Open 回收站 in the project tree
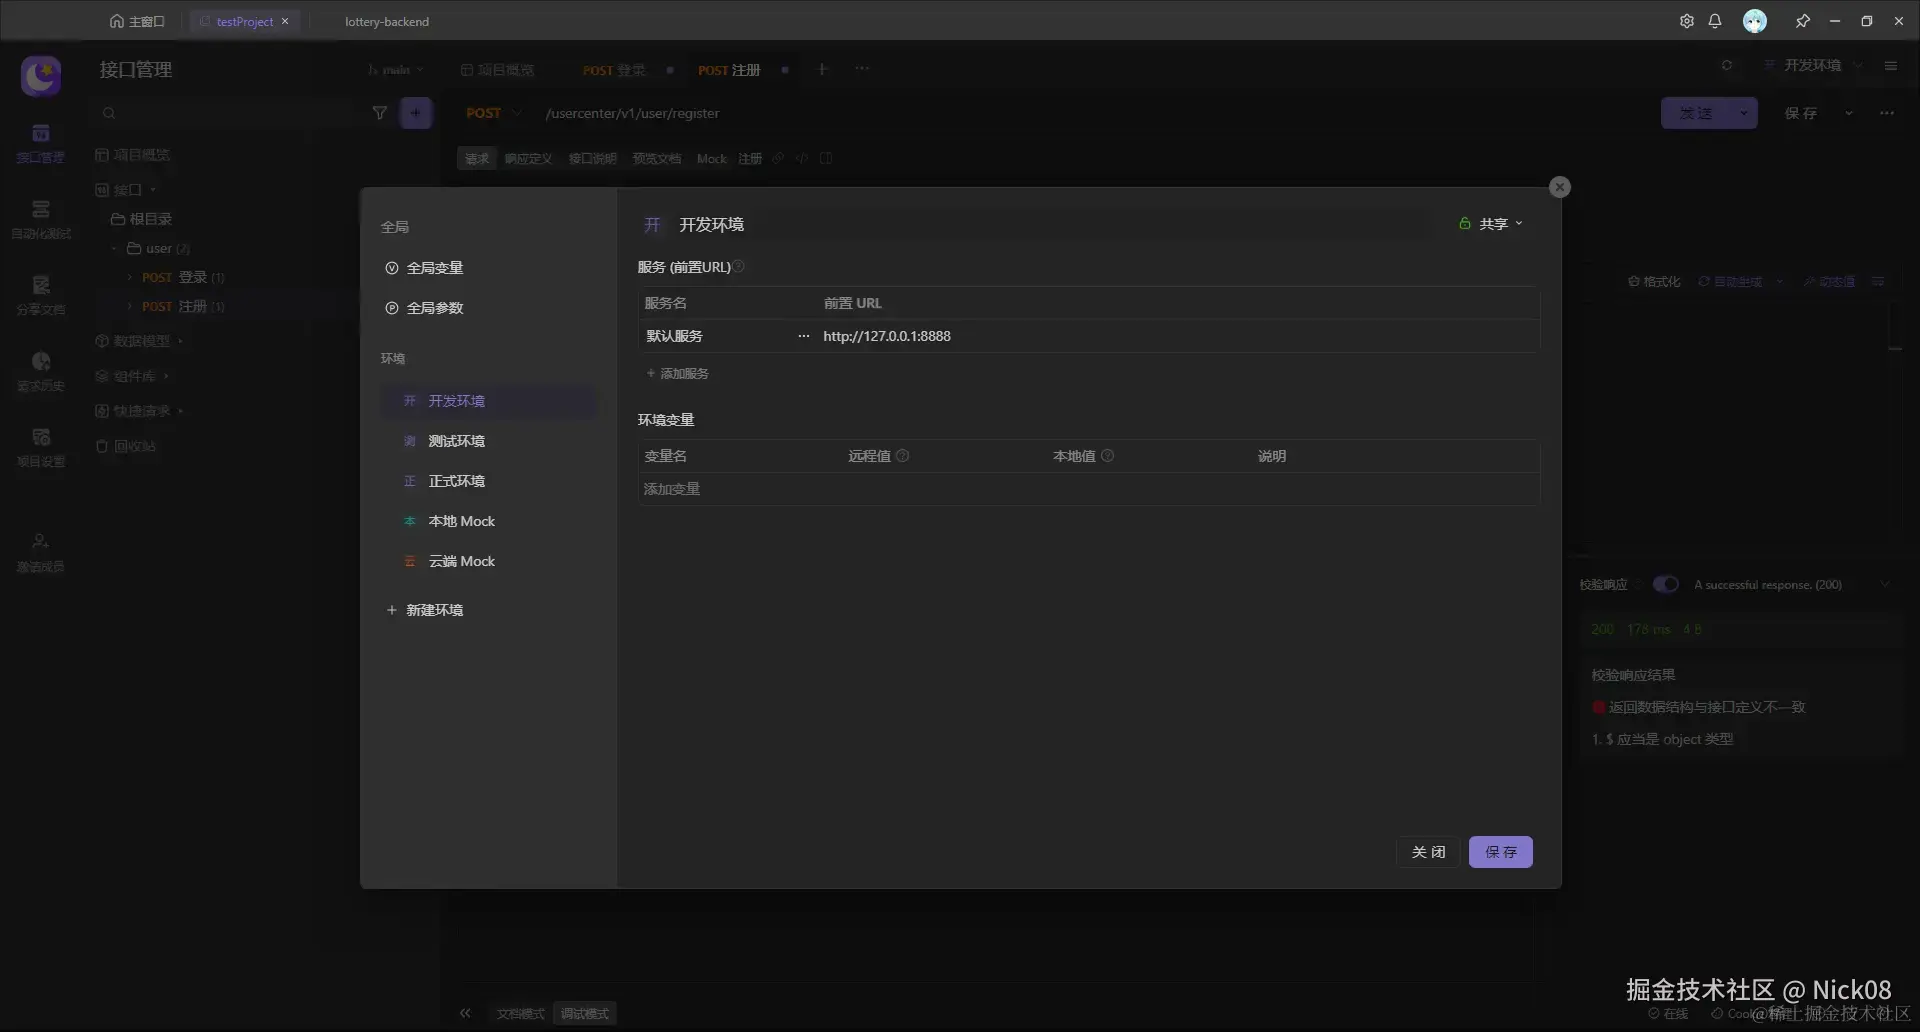Image resolution: width=1920 pixels, height=1032 pixels. pyautogui.click(x=126, y=446)
